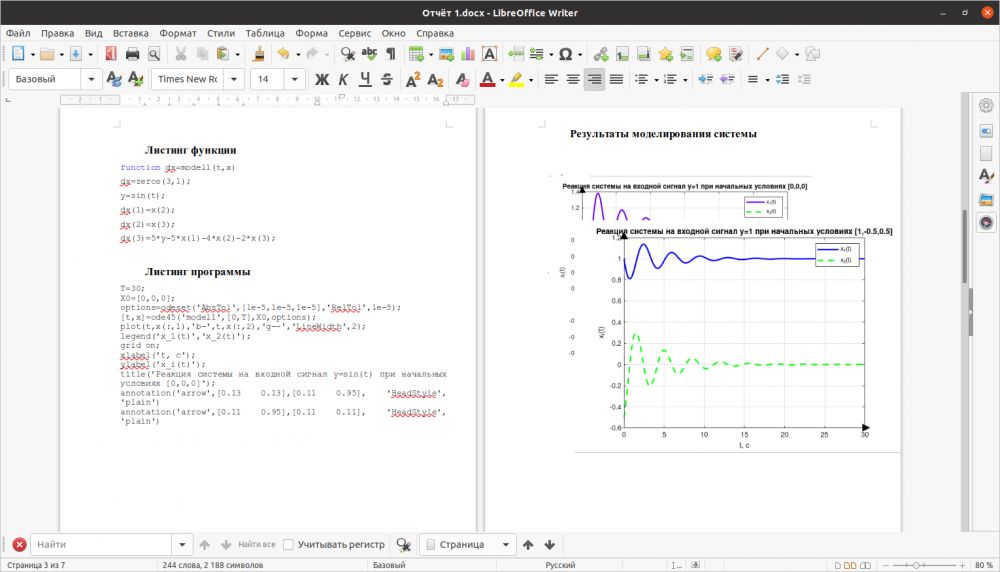Open the 'Страница' navigate-by dropdown
1000x572 pixels.
(505, 544)
